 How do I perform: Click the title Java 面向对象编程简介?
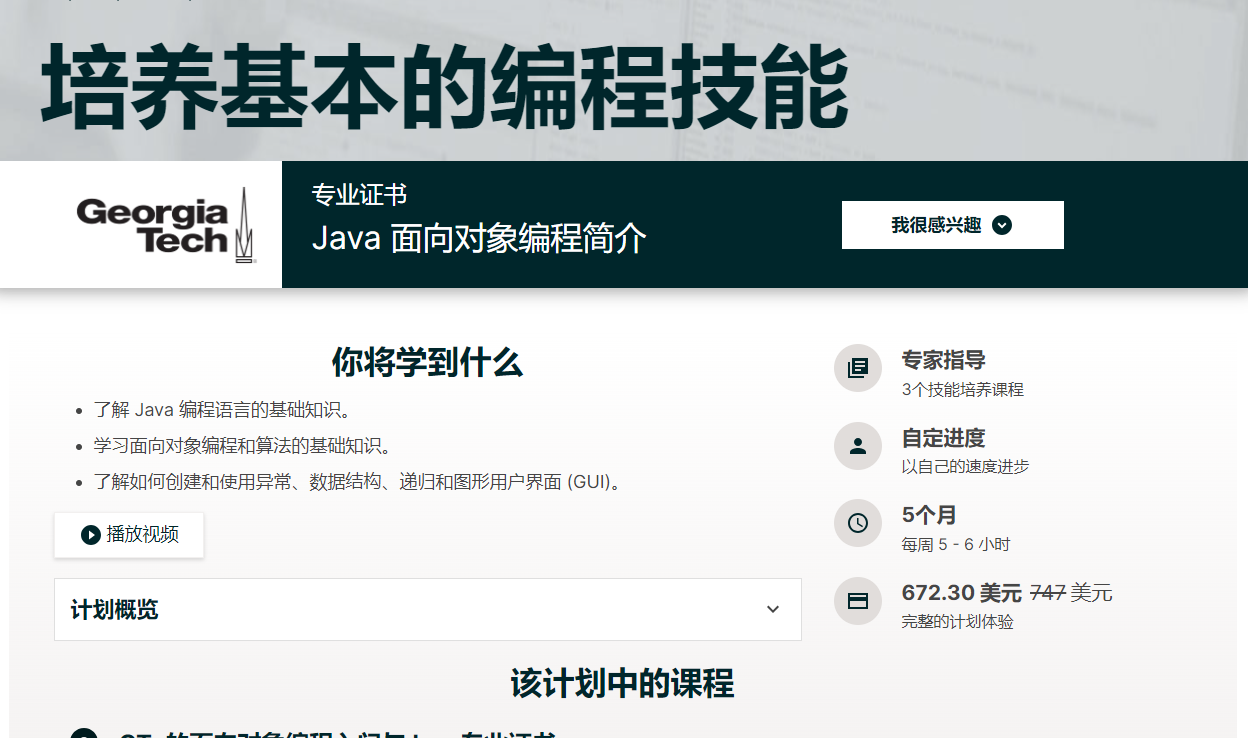(479, 239)
